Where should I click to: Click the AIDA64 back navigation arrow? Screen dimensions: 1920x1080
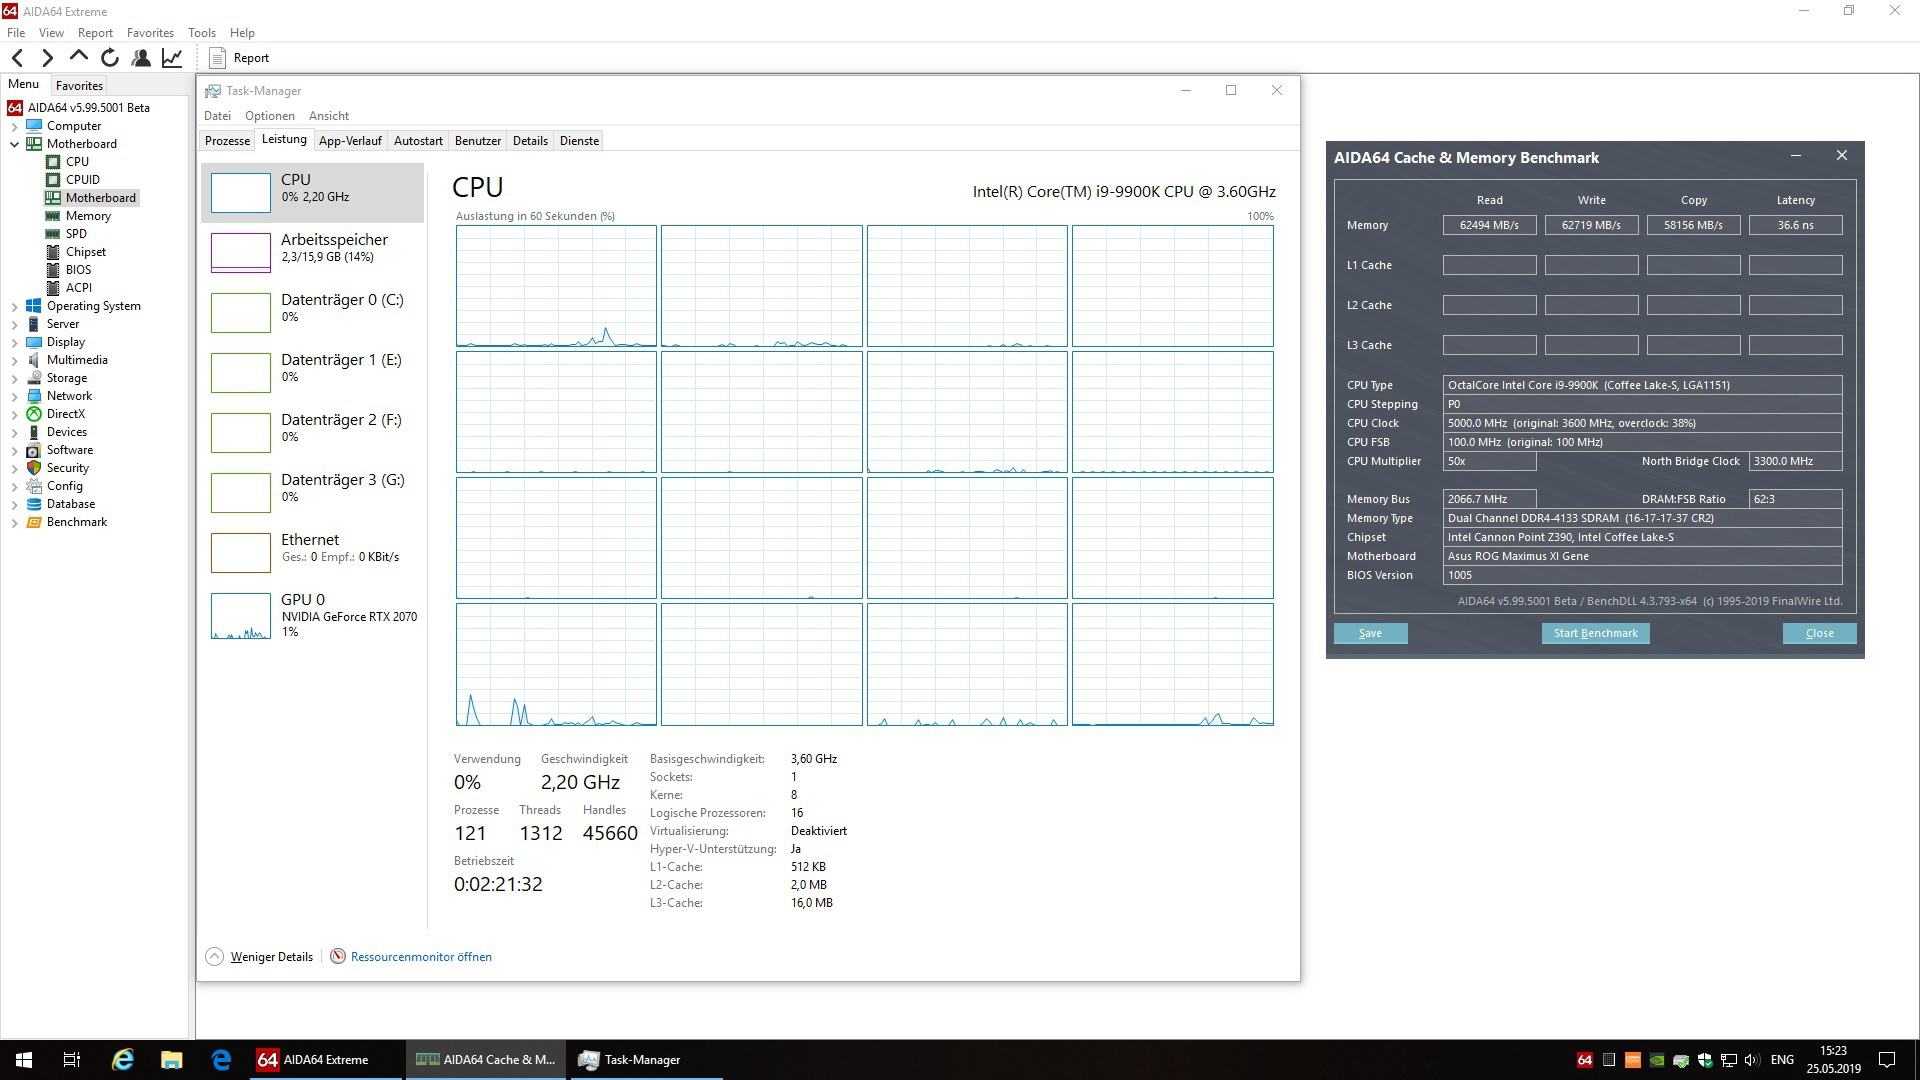[17, 58]
